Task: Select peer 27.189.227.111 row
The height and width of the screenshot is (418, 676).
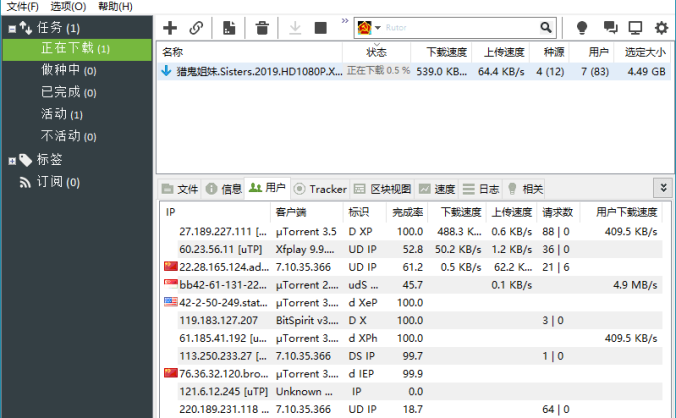Action: click(412, 231)
